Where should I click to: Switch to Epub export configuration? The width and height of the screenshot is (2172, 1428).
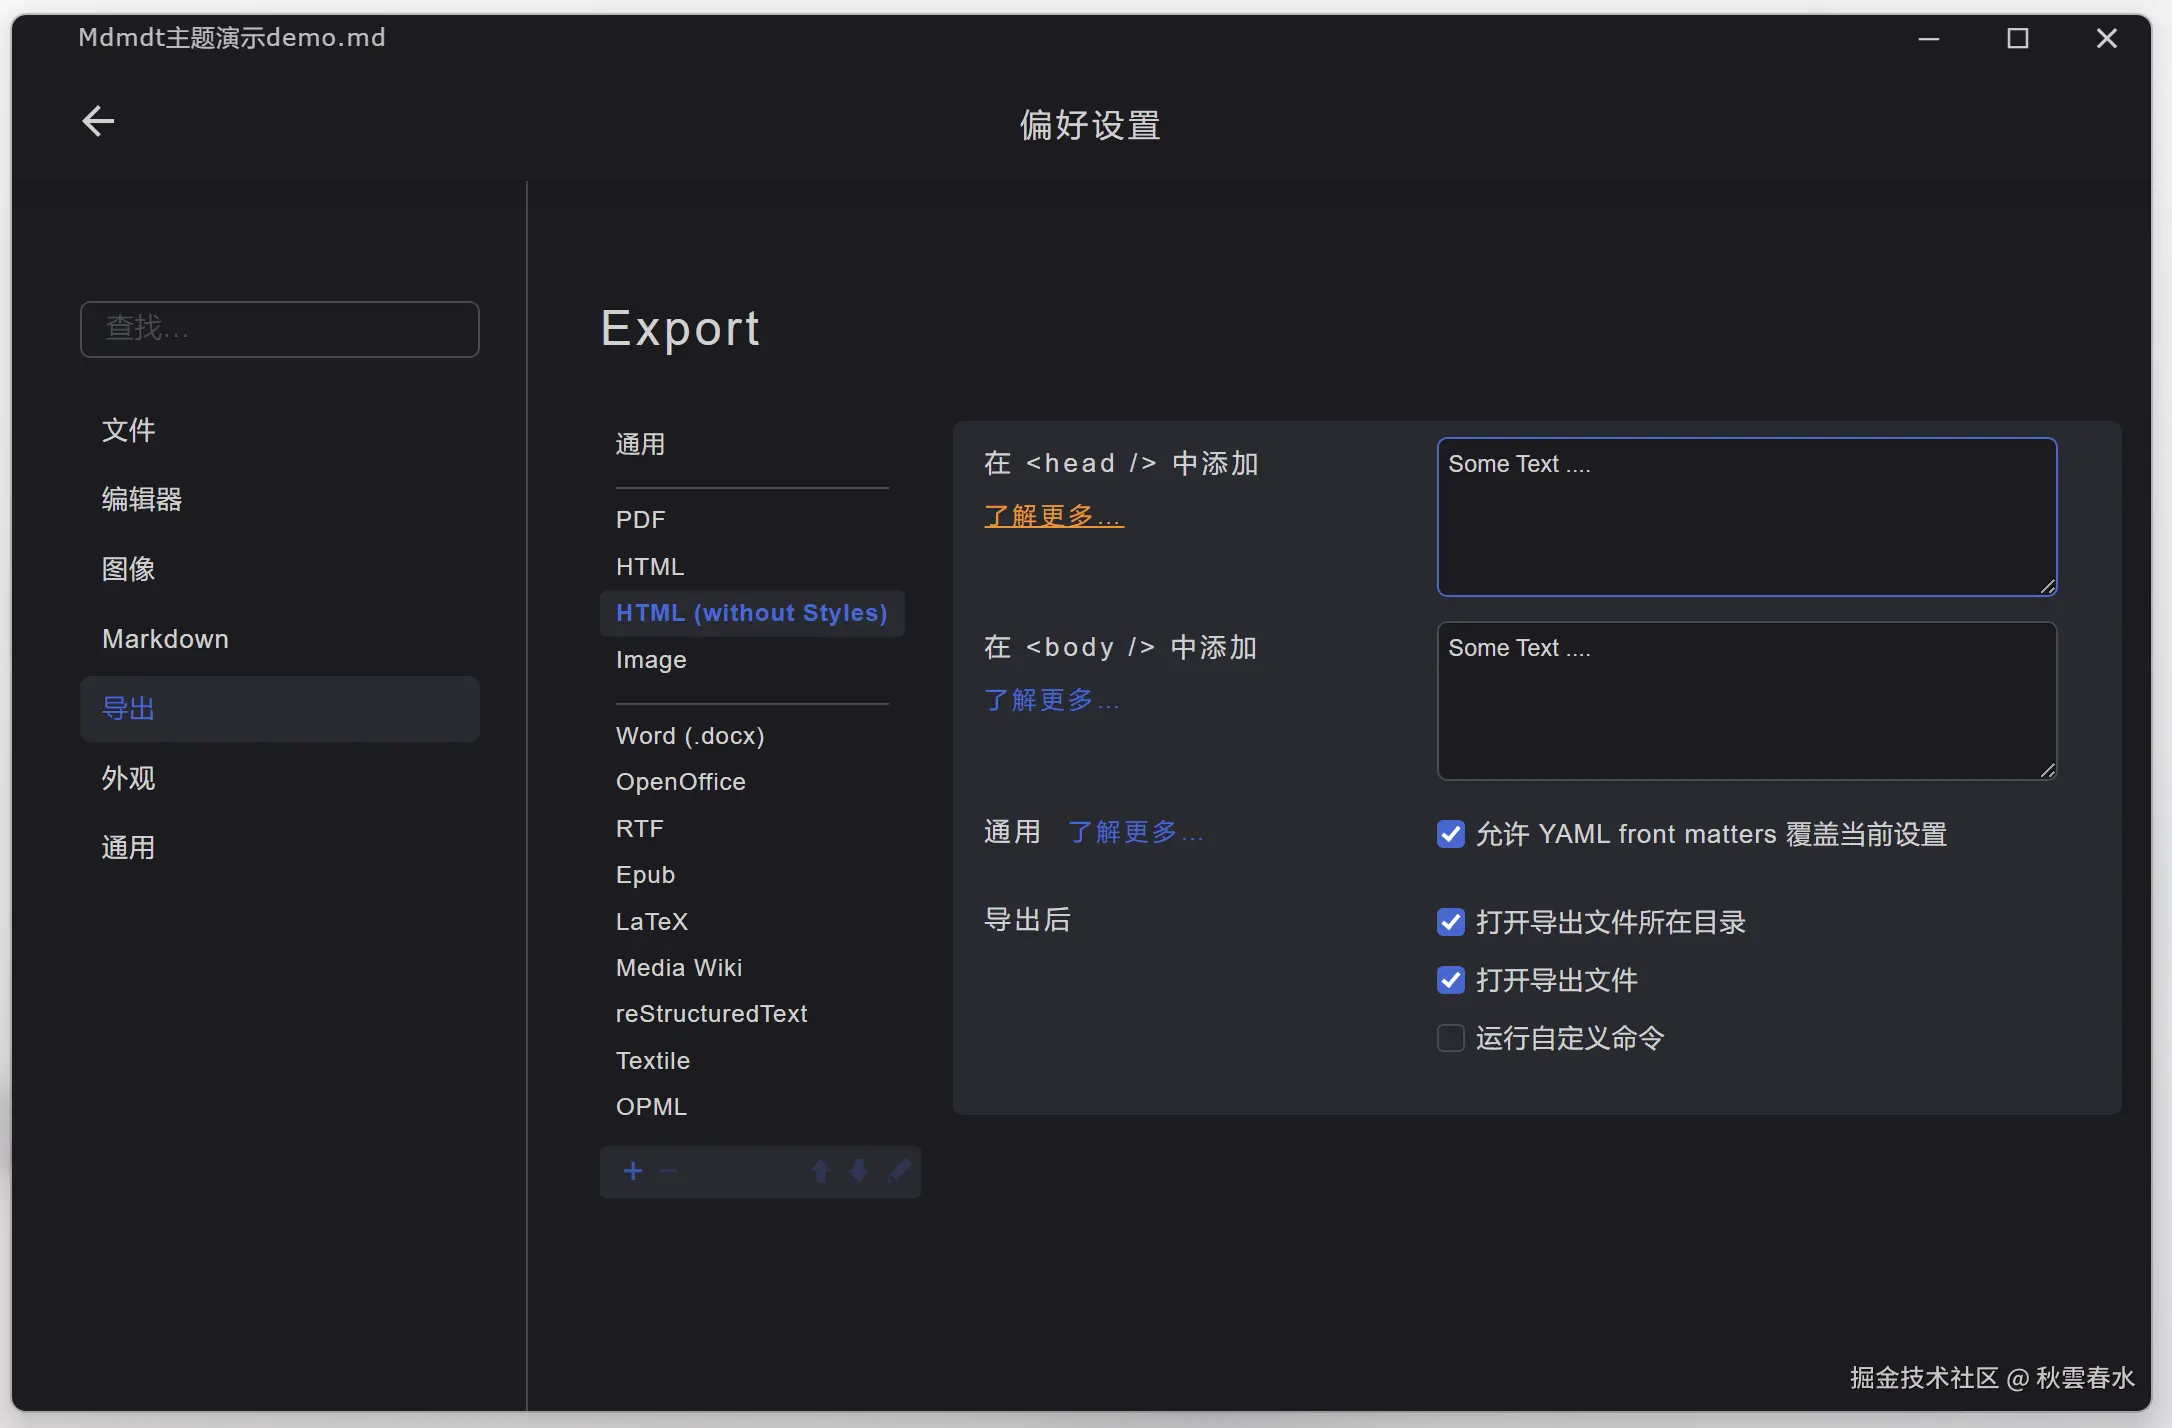tap(645, 874)
